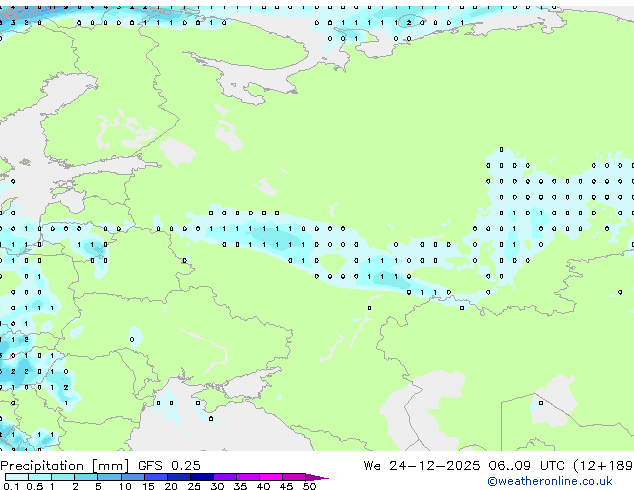Click the legend scale value '50'
The height and width of the screenshot is (490, 634).
pos(309,486)
